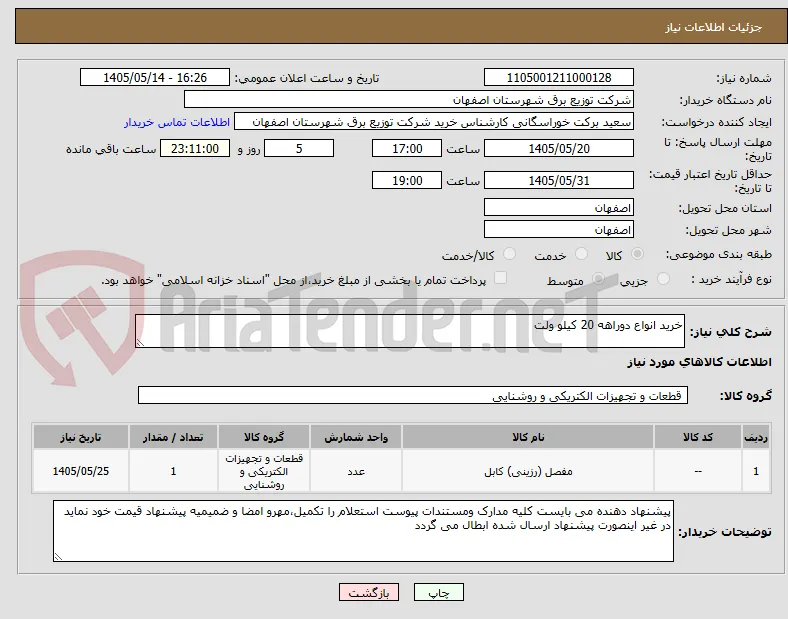Click the تاریخ نیاز column header
The width and height of the screenshot is (788, 619).
81,437
